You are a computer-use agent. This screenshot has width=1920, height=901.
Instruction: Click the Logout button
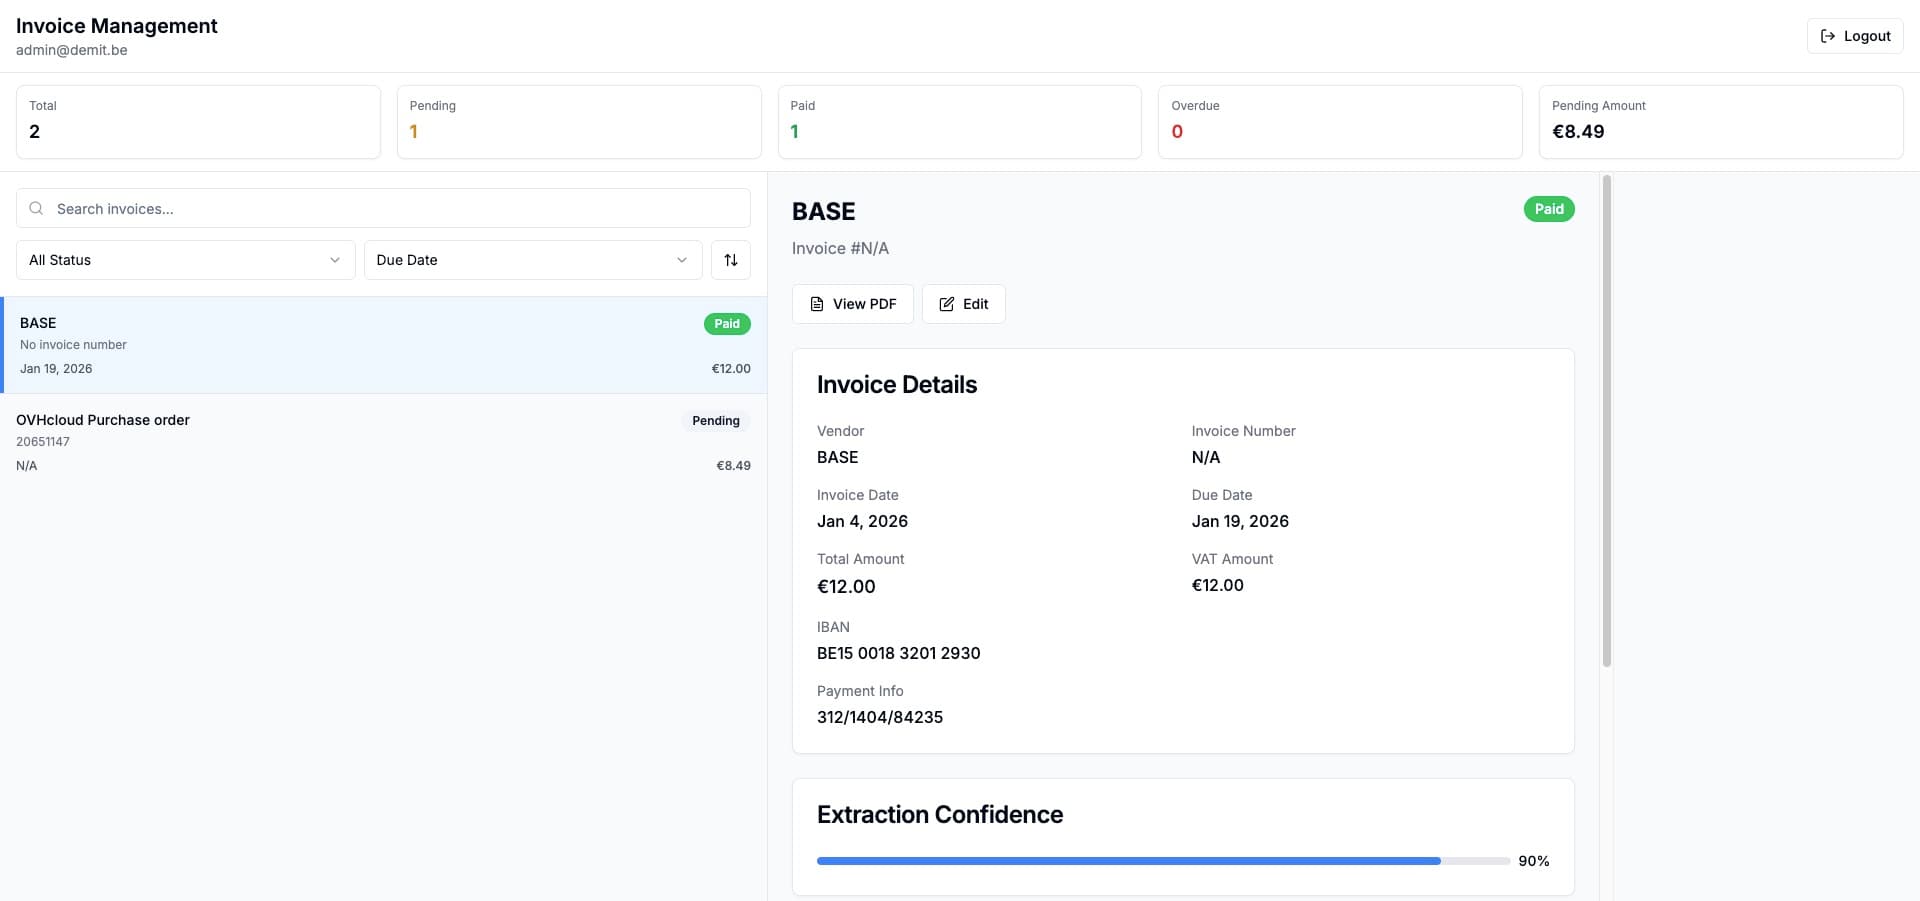1854,35
